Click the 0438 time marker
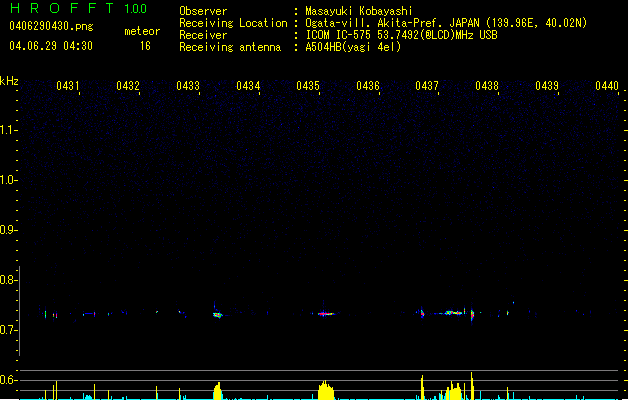This screenshot has width=629, height=400. click(487, 85)
